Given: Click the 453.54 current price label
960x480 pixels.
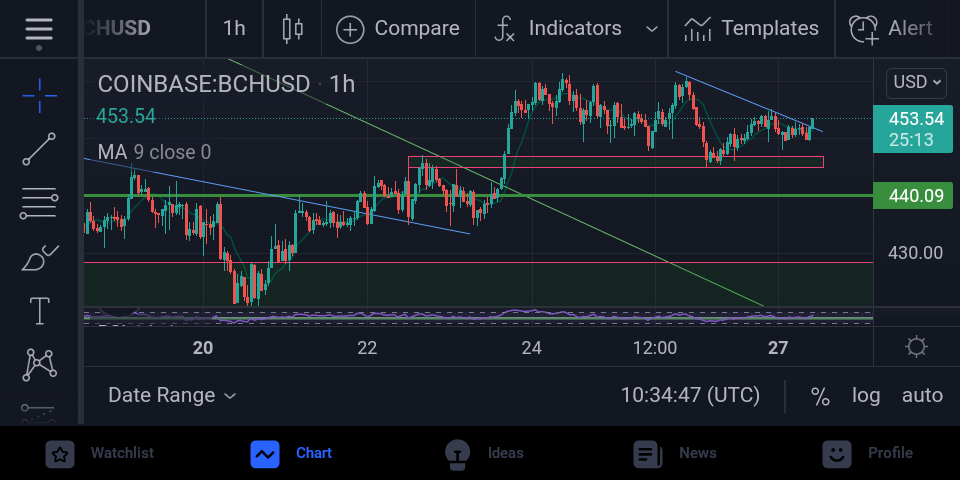Looking at the screenshot, I should coord(913,129).
